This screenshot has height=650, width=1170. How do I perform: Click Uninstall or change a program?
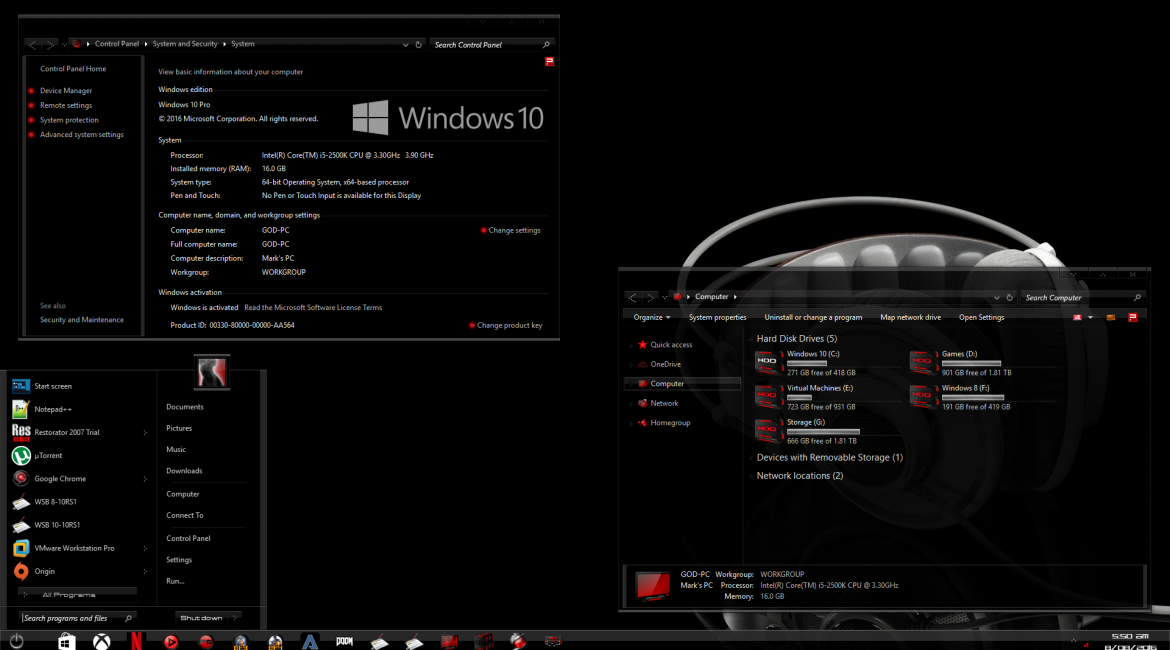pos(813,317)
